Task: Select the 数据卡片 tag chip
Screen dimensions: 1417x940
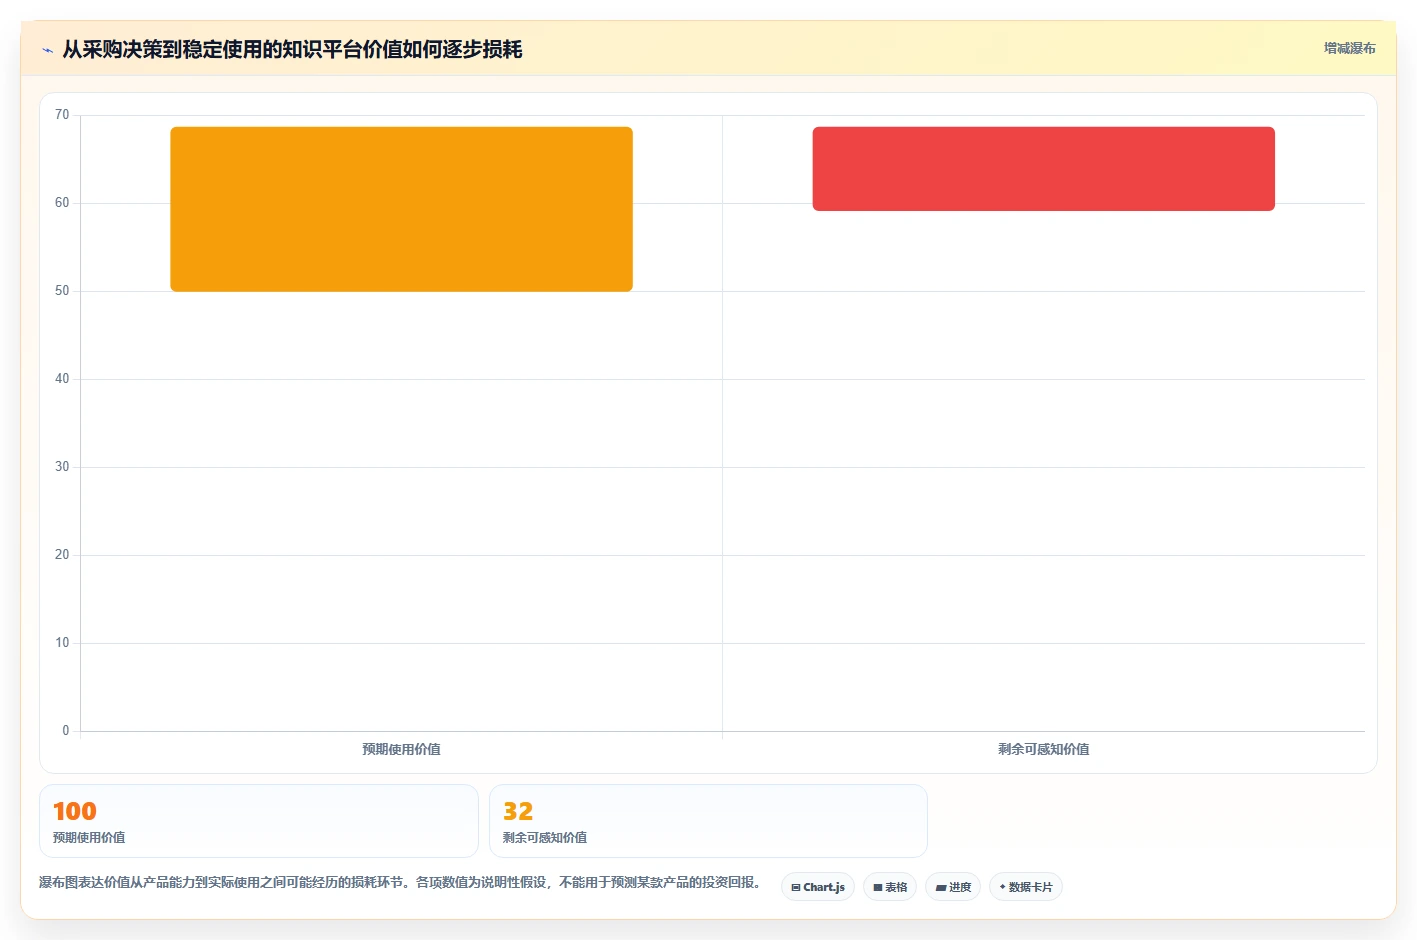Action: pos(1026,887)
